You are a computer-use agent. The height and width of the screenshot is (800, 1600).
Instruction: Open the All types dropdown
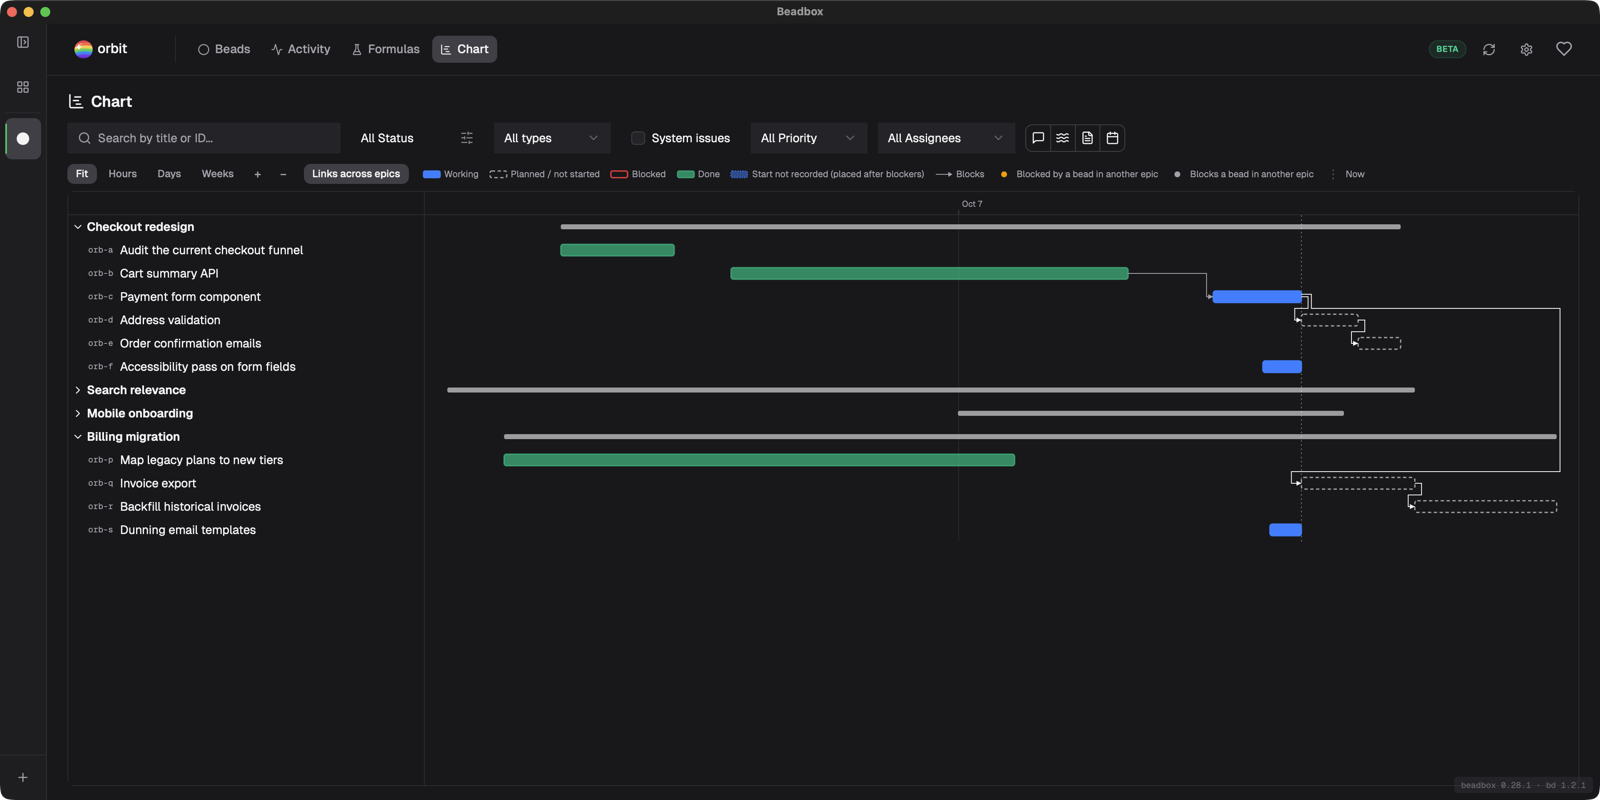[x=552, y=138]
